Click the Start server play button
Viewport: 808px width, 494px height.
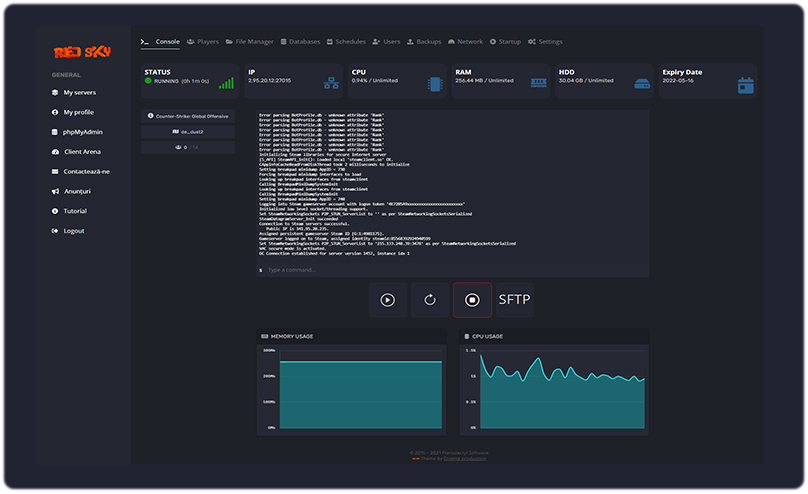point(388,300)
